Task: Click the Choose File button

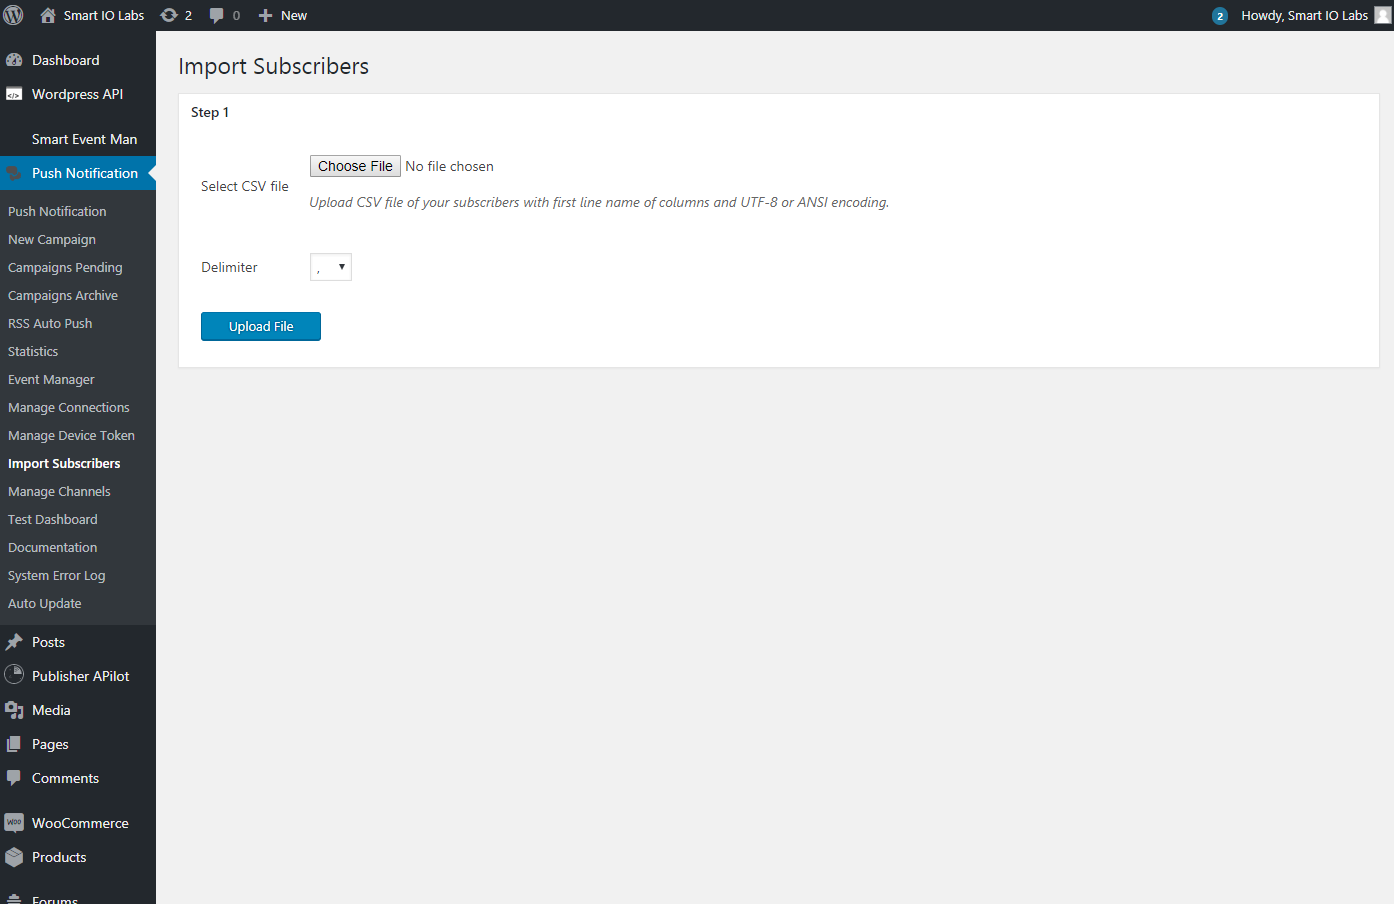Action: tap(355, 166)
